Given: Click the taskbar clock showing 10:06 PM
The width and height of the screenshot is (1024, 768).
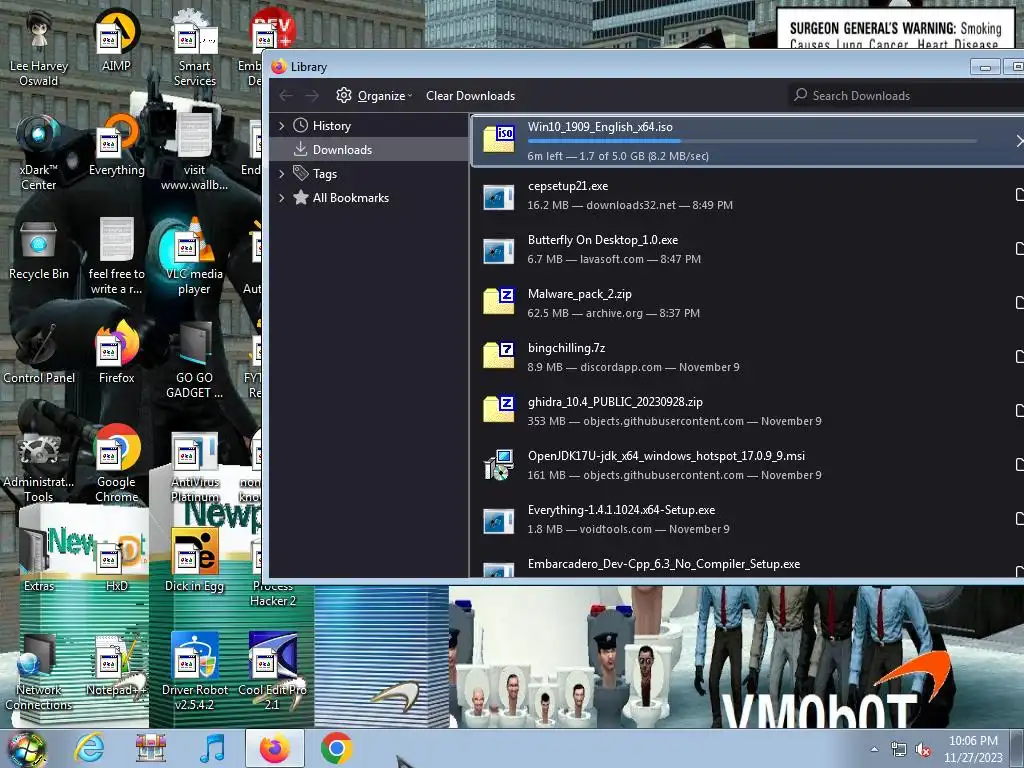Looking at the screenshot, I should coord(973,749).
